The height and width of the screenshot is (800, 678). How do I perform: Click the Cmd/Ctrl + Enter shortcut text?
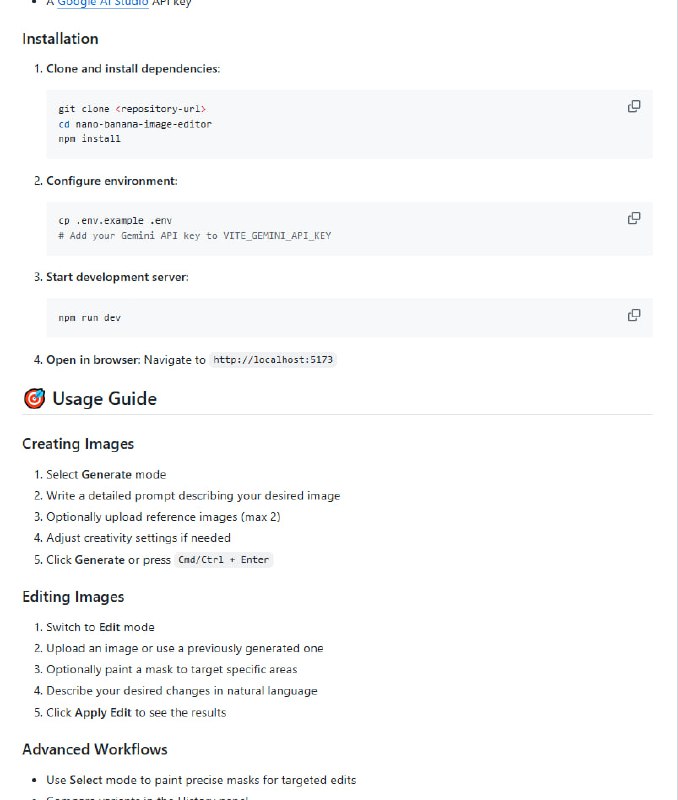click(x=224, y=560)
